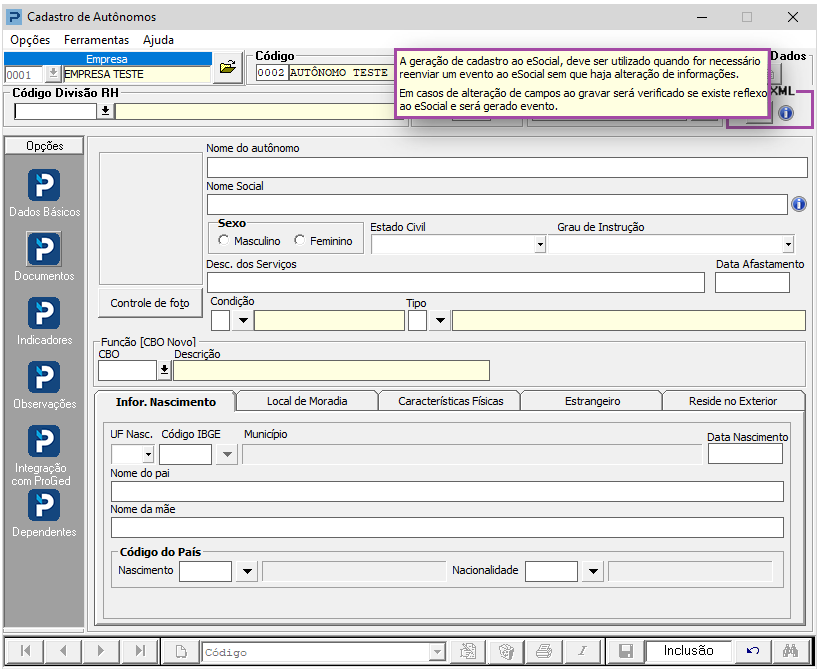Click the trash bin icon in bottom toolbar
Screen dimensions: 821x669
[x=506, y=651]
